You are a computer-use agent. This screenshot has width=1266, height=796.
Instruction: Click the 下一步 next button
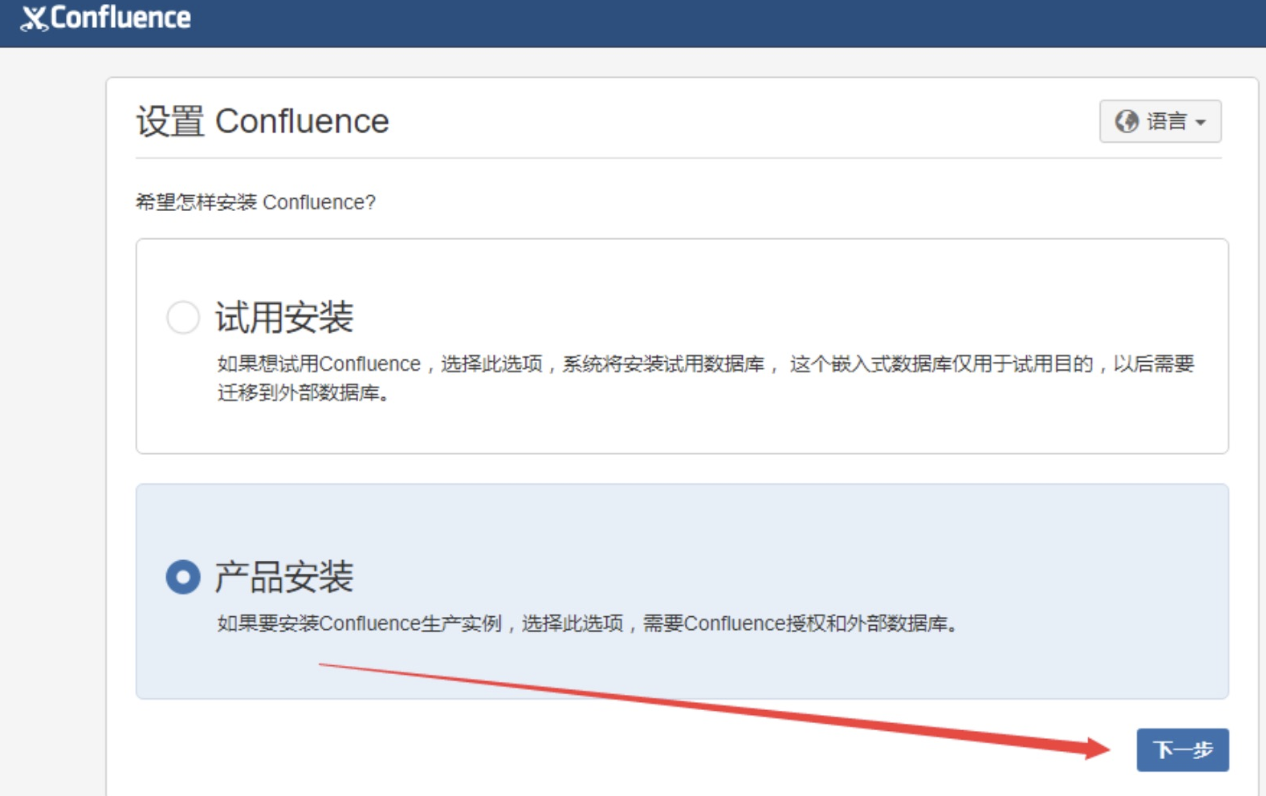point(1182,750)
